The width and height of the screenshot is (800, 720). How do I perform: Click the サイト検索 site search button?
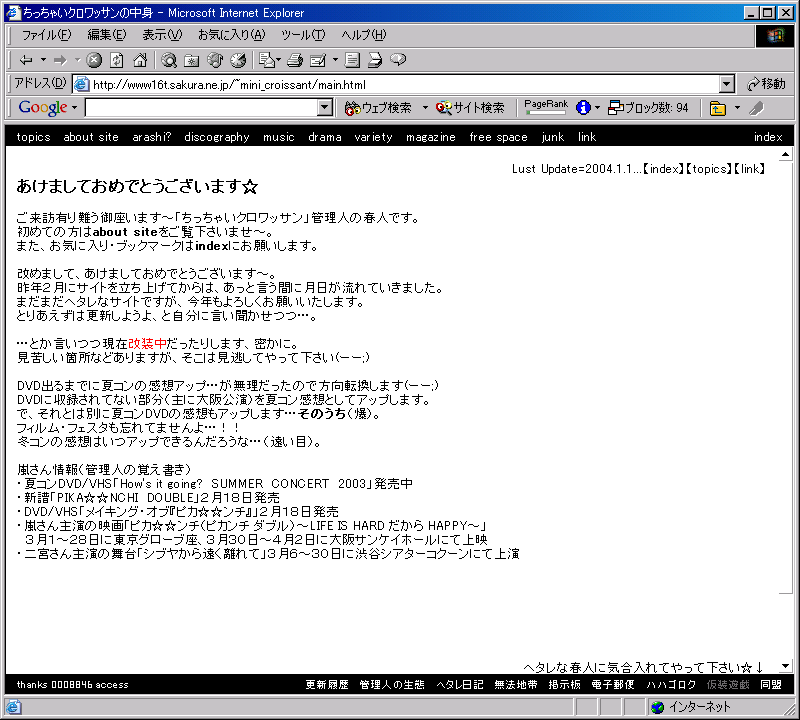(470, 108)
